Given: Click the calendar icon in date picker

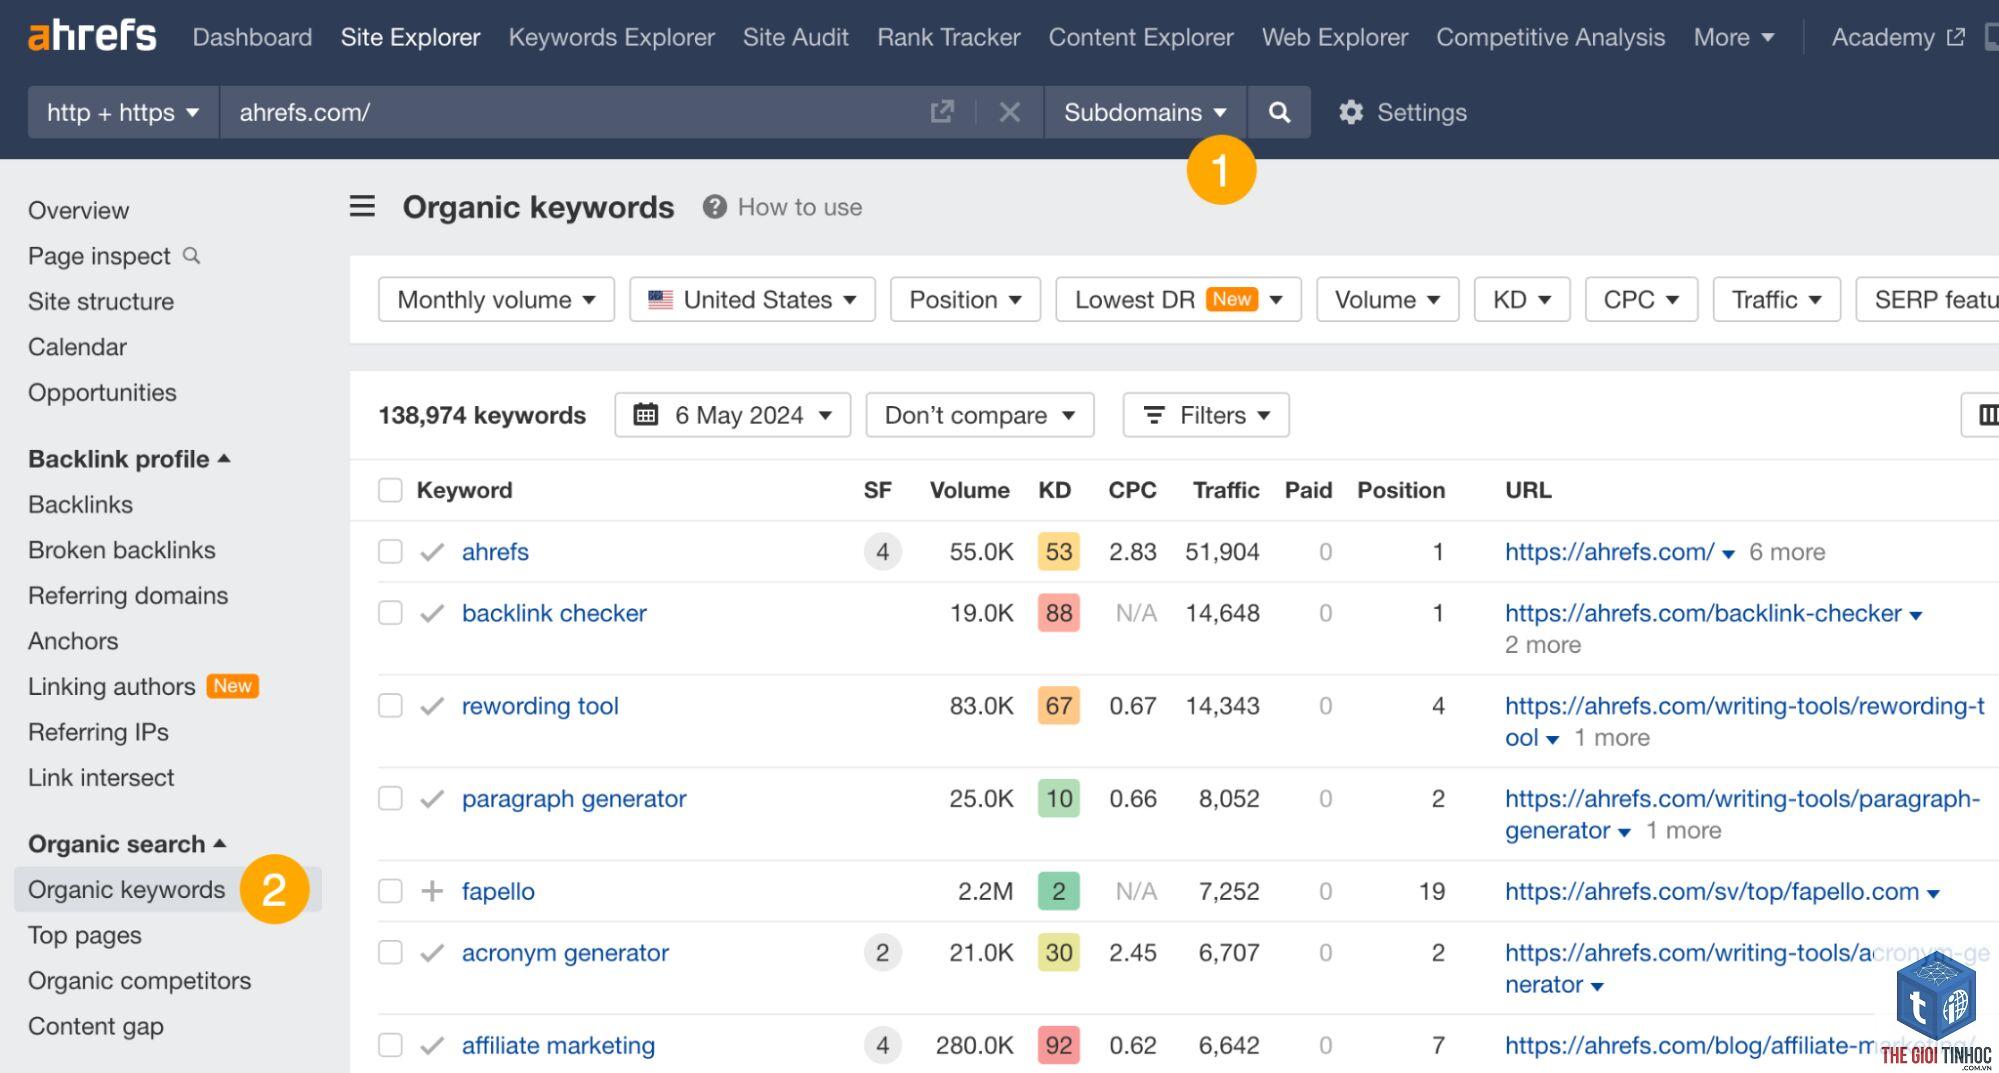Looking at the screenshot, I should [646, 414].
